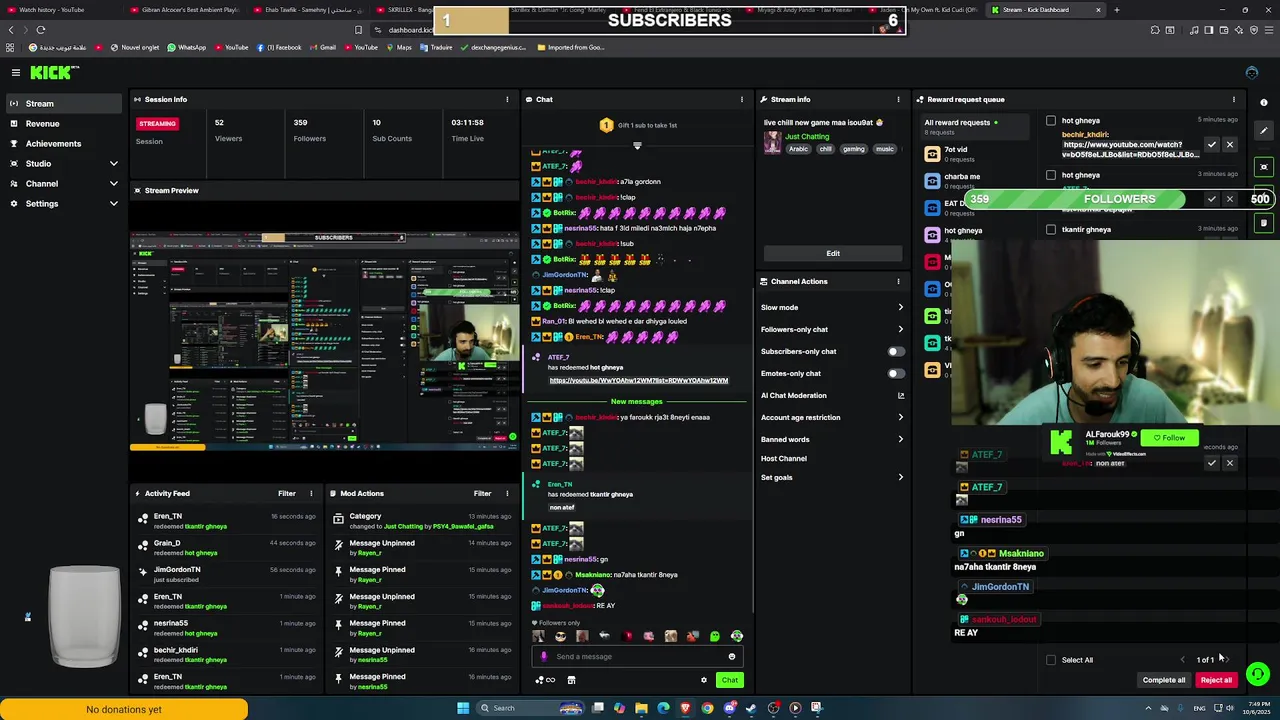This screenshot has width=1280, height=720.
Task: Open AI Chat Moderation external link icon
Action: click(x=900, y=395)
